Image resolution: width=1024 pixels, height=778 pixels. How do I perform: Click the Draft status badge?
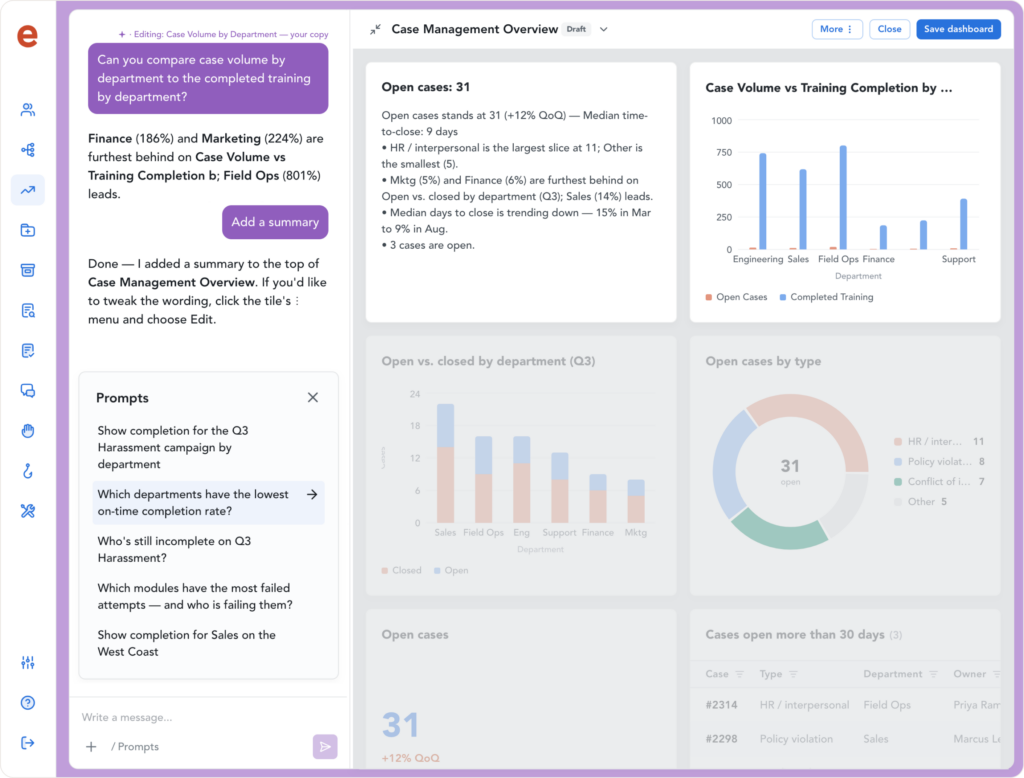point(576,29)
